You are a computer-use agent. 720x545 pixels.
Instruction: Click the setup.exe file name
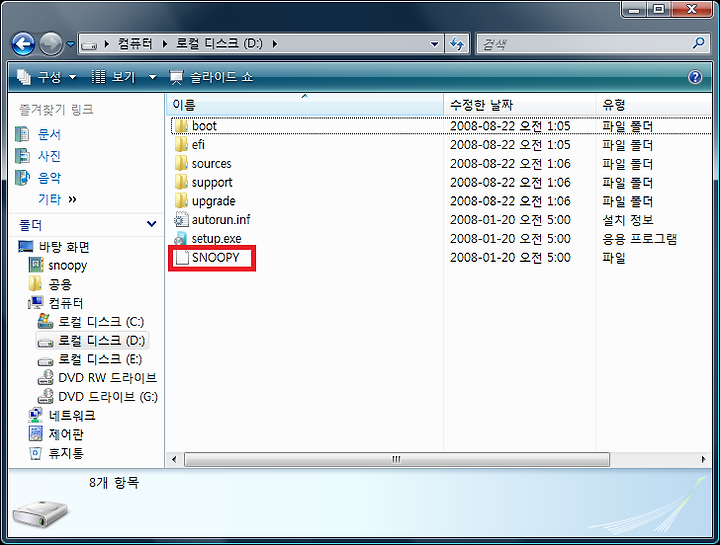pos(217,239)
